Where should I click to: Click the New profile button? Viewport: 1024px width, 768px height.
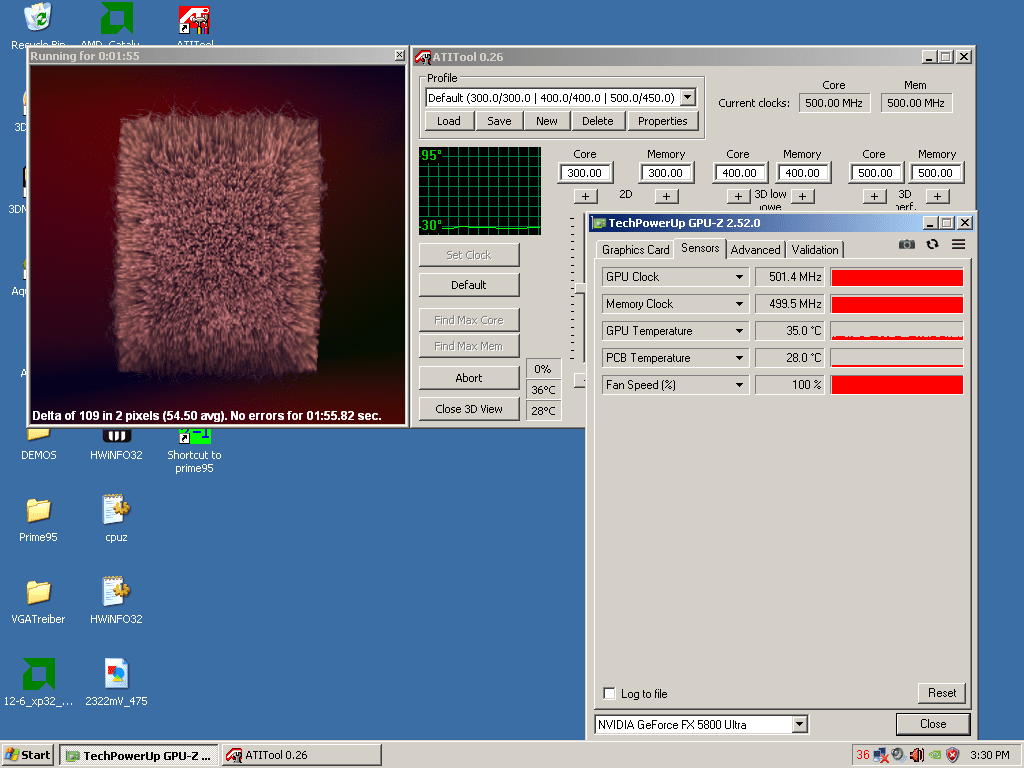click(547, 121)
